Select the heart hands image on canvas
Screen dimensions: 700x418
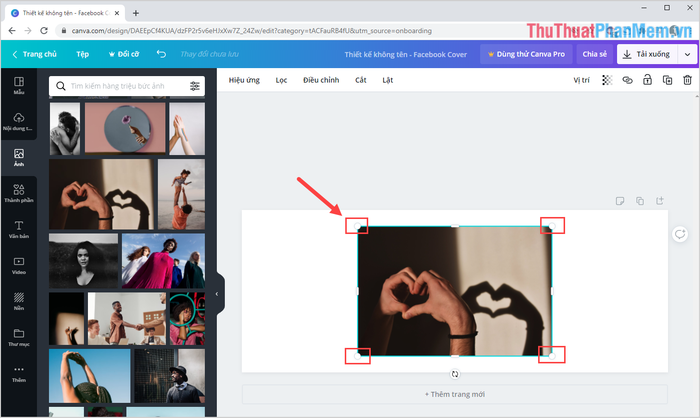click(455, 291)
